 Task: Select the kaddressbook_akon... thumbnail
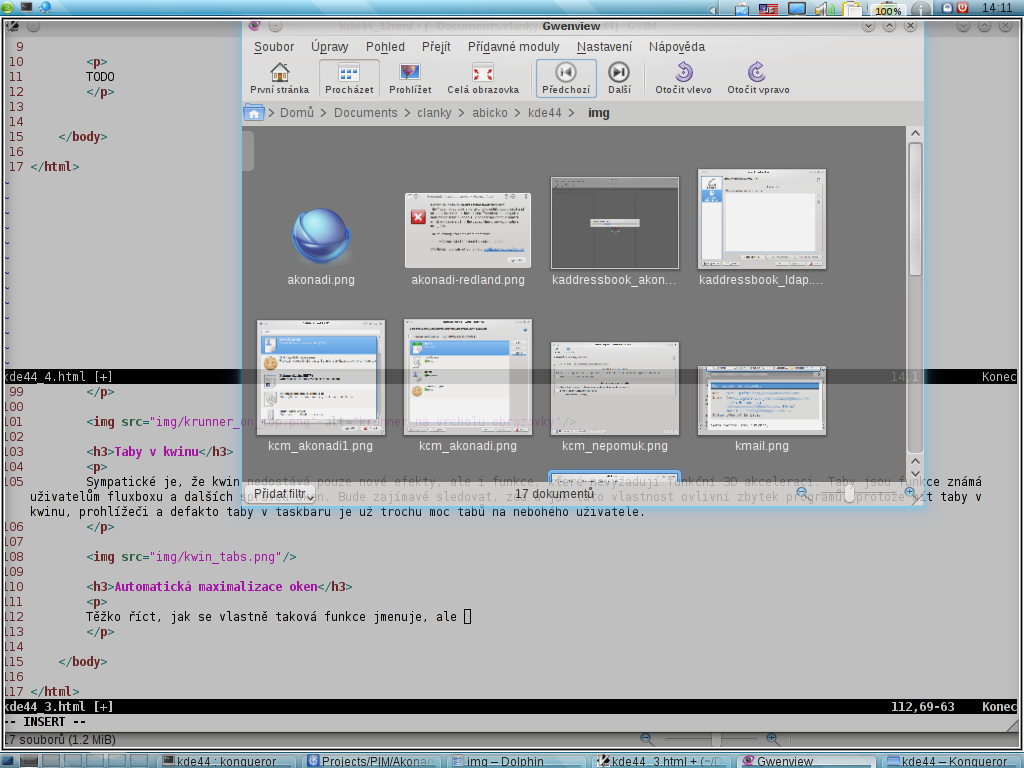tap(615, 223)
